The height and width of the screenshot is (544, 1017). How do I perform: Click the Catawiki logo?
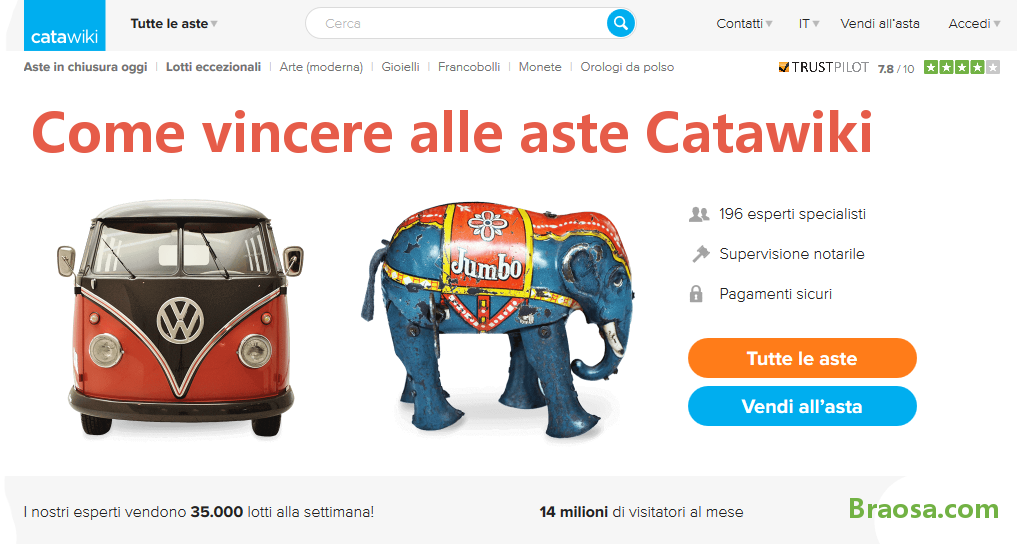pyautogui.click(x=64, y=25)
